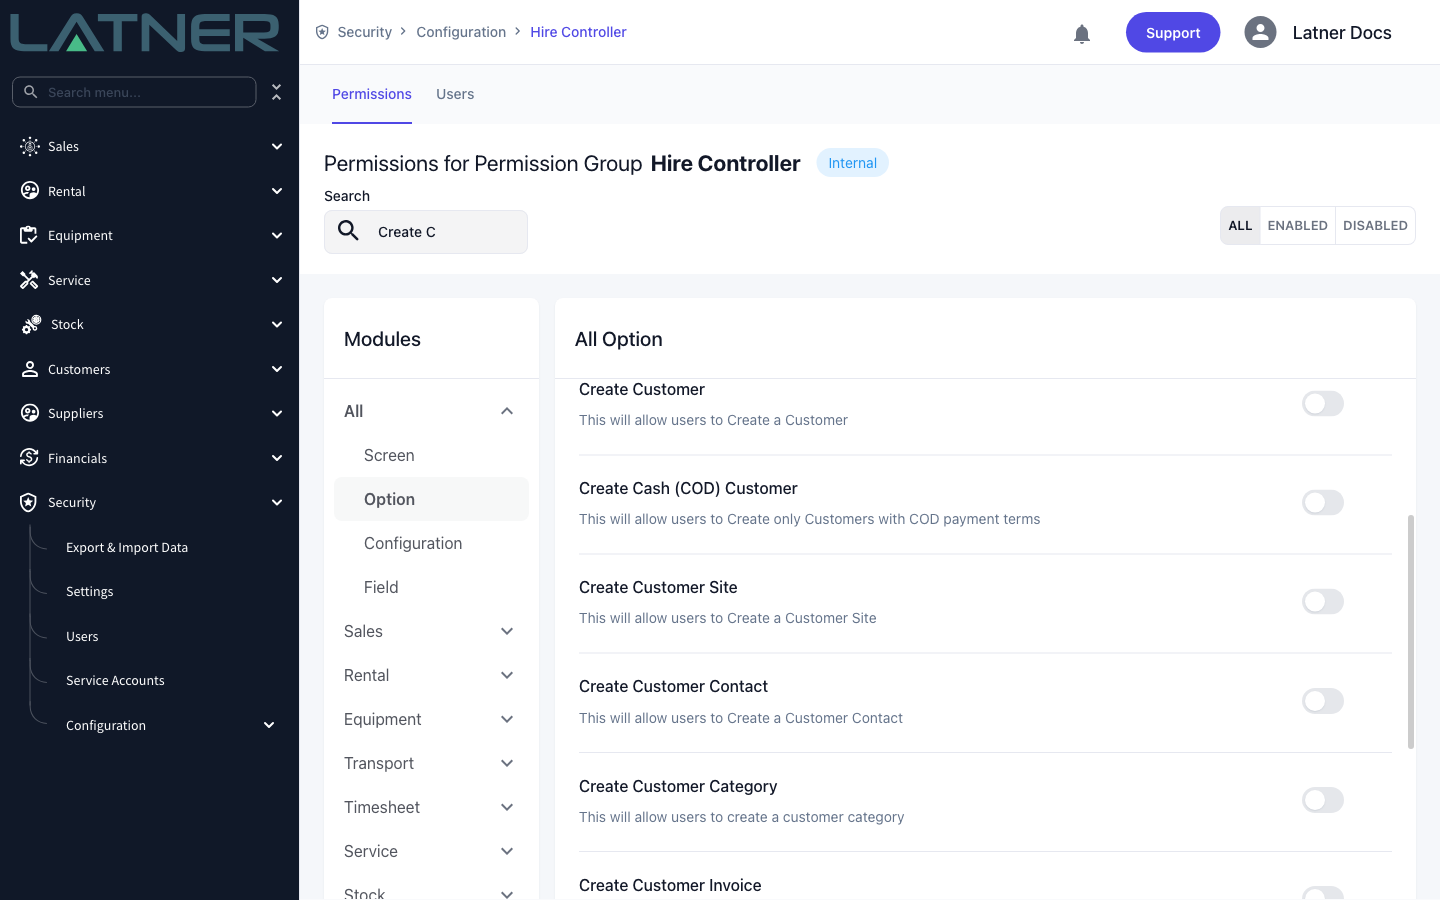The height and width of the screenshot is (900, 1440).
Task: Expand the Stock module group
Action: (x=507, y=893)
